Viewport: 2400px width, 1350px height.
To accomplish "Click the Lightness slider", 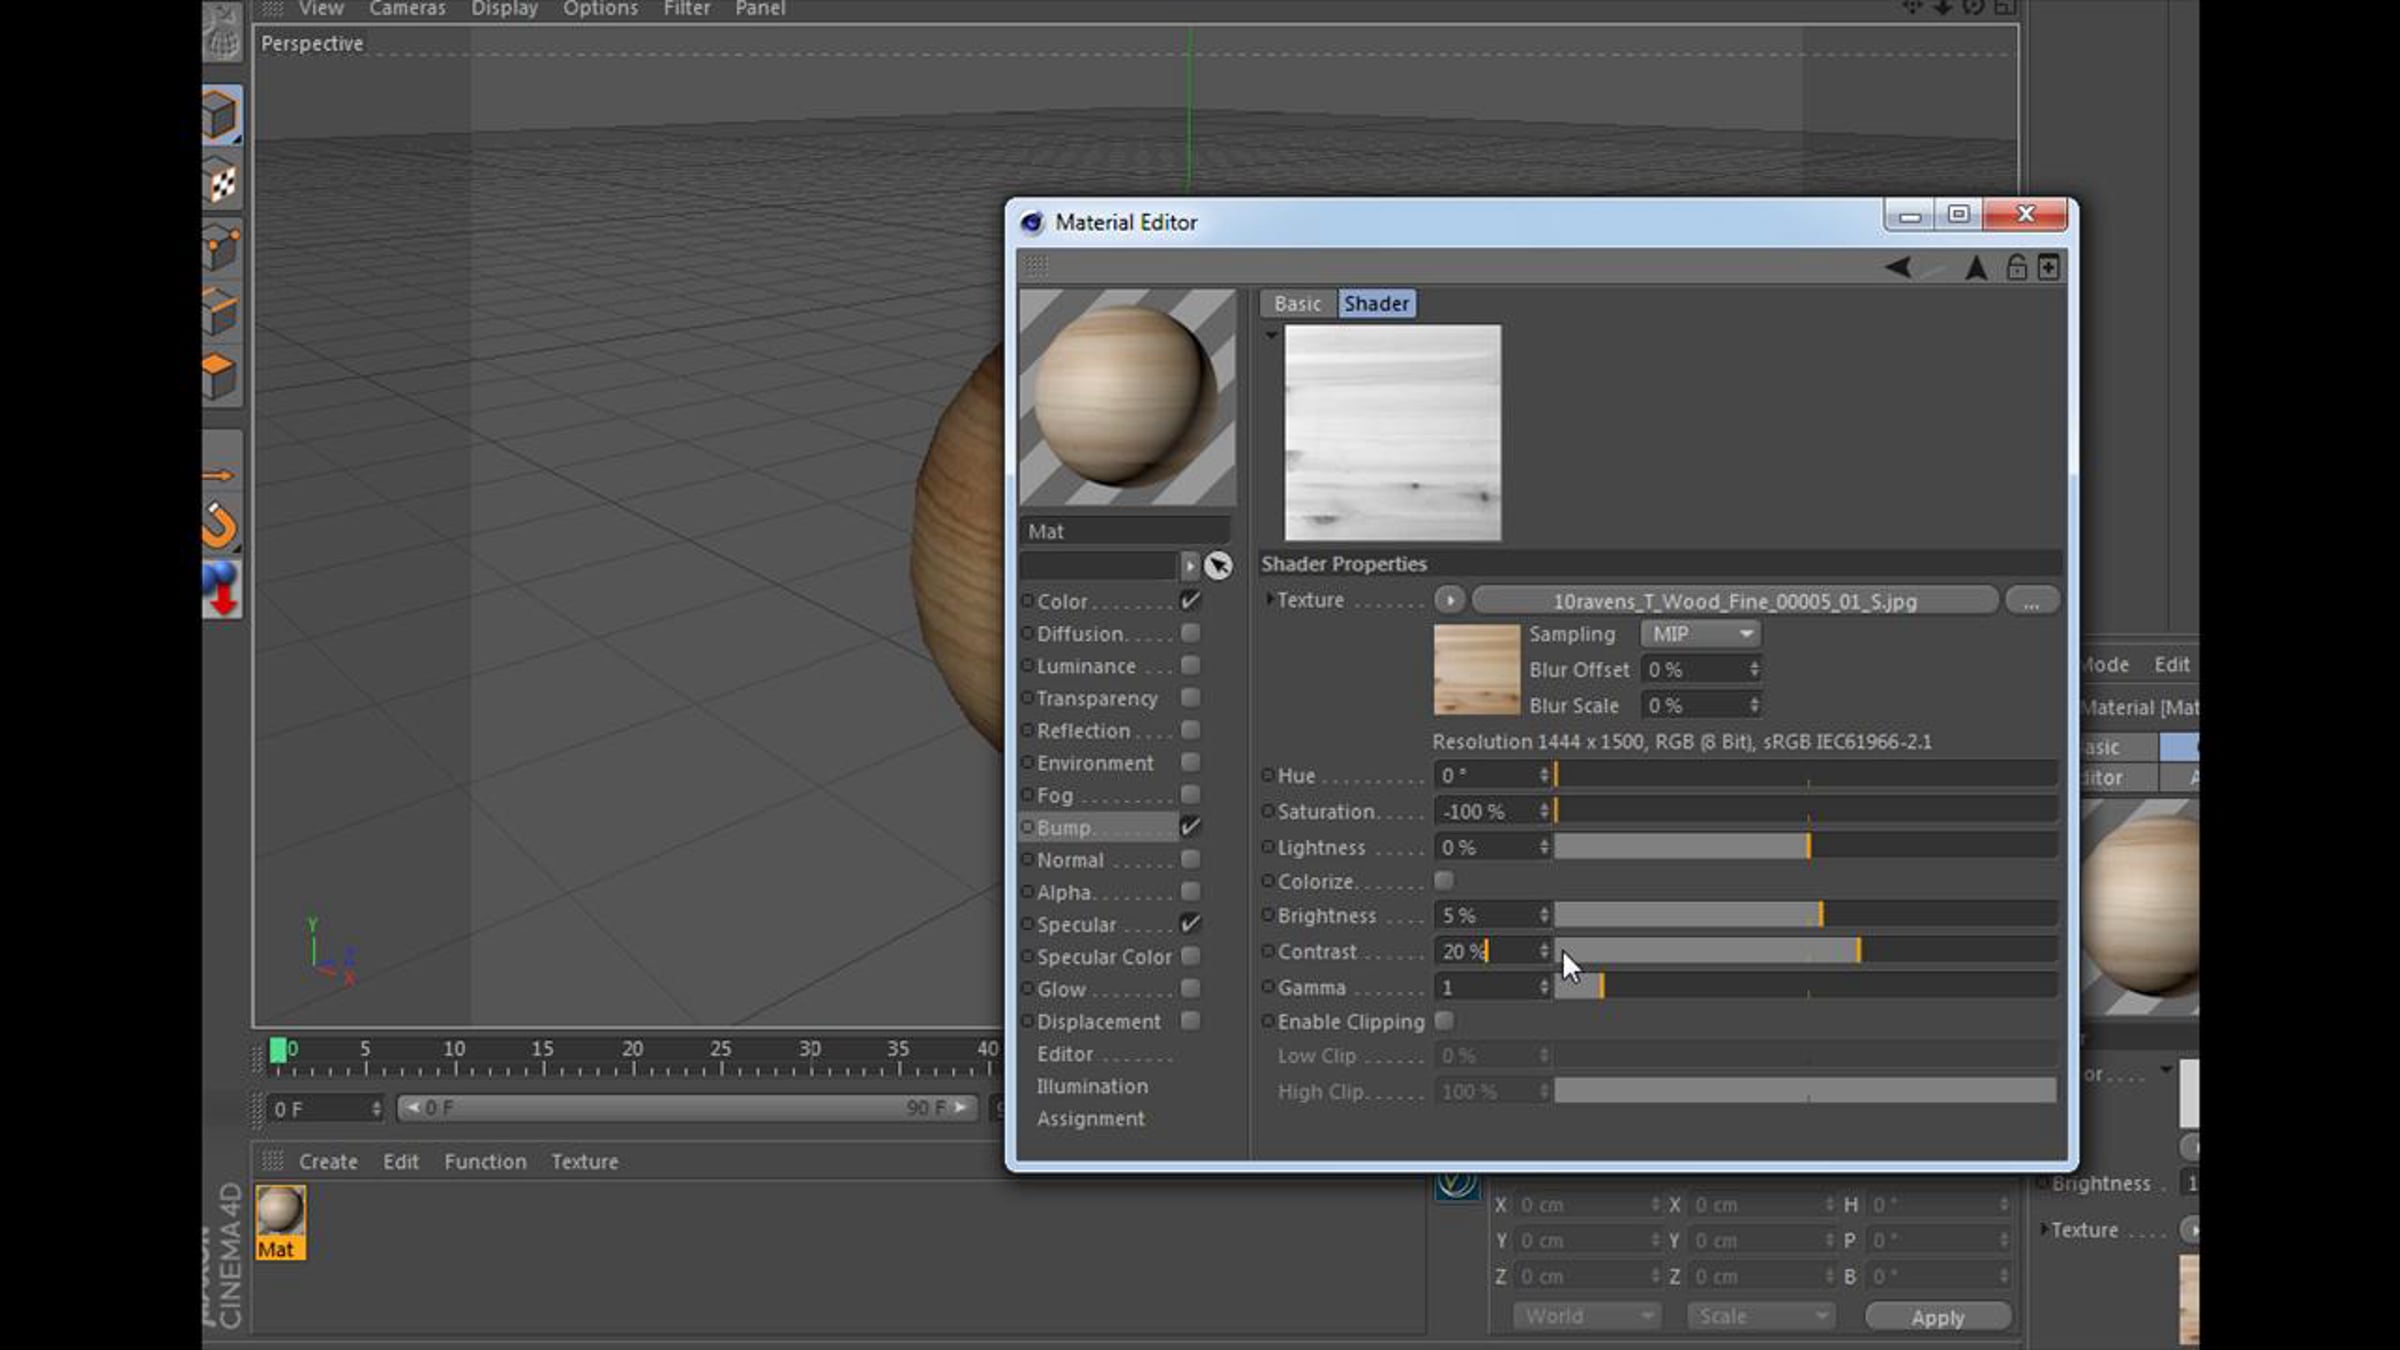I will pos(1805,847).
